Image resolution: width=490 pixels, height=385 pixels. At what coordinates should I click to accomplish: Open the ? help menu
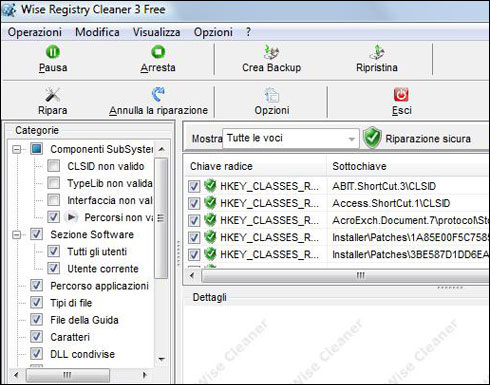(x=248, y=32)
